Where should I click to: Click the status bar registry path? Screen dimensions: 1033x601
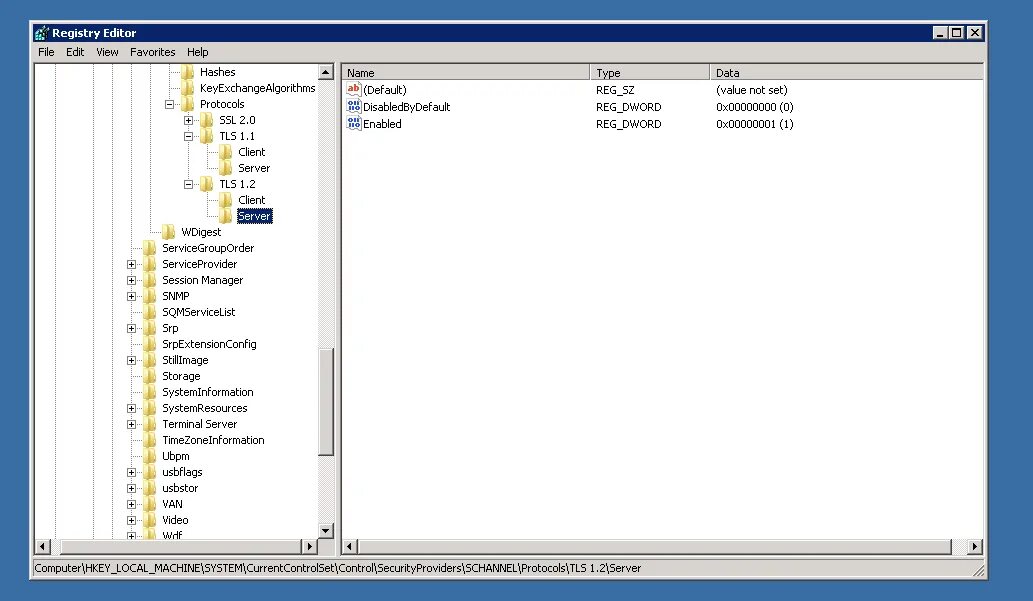click(337, 568)
